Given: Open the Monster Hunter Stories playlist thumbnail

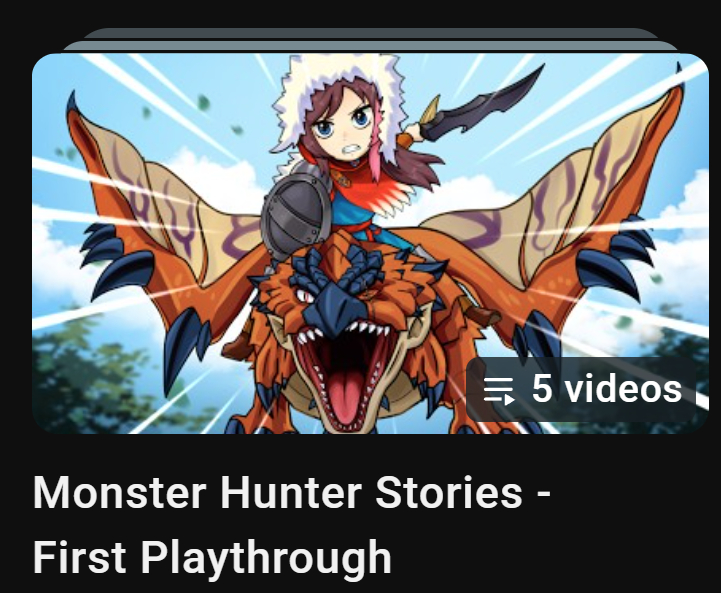Looking at the screenshot, I should 370,243.
